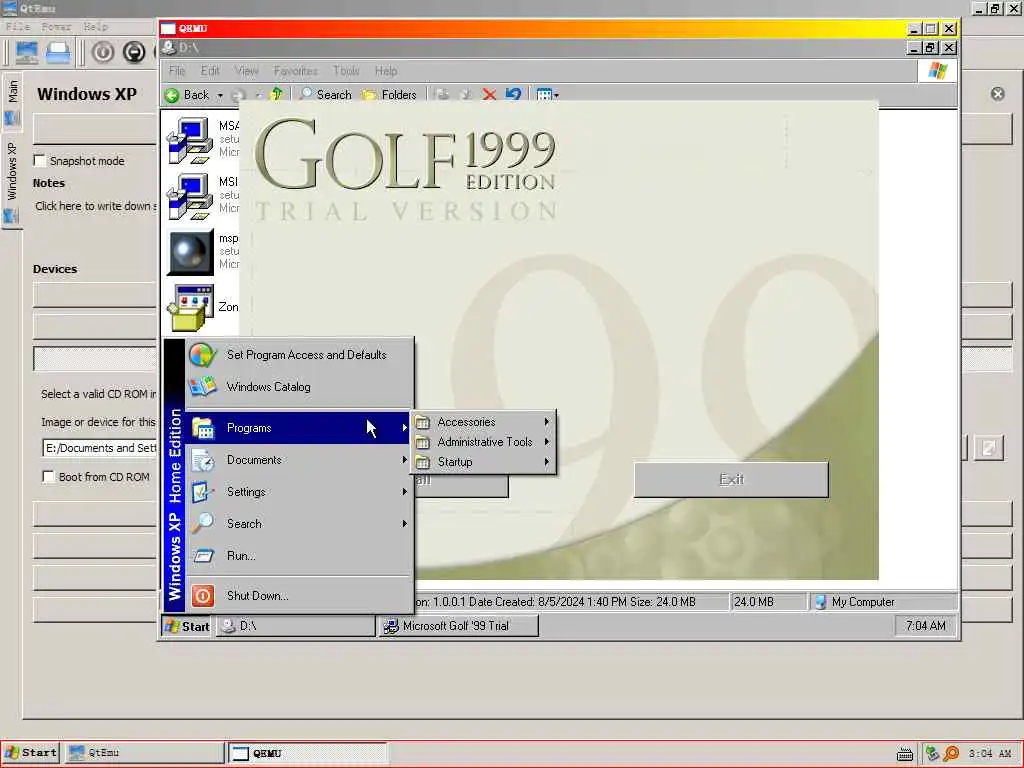Expand the Documents submenu
The height and width of the screenshot is (768, 1024).
299,460
